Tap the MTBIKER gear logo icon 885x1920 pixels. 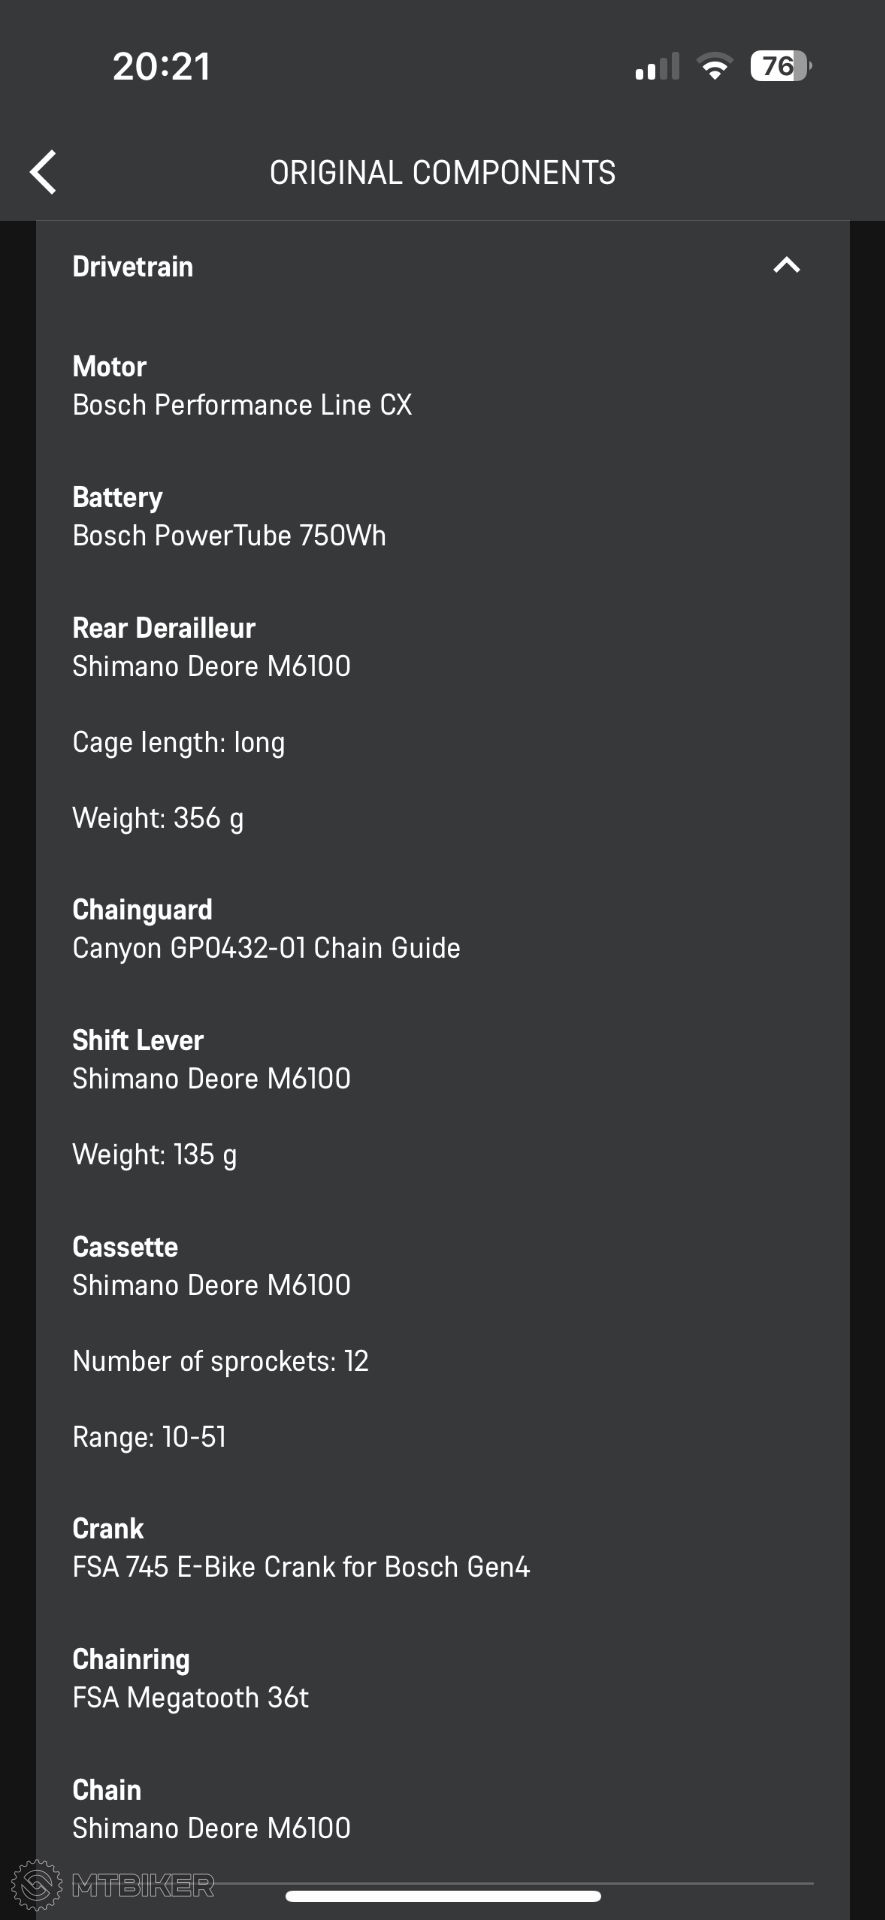(x=36, y=1885)
